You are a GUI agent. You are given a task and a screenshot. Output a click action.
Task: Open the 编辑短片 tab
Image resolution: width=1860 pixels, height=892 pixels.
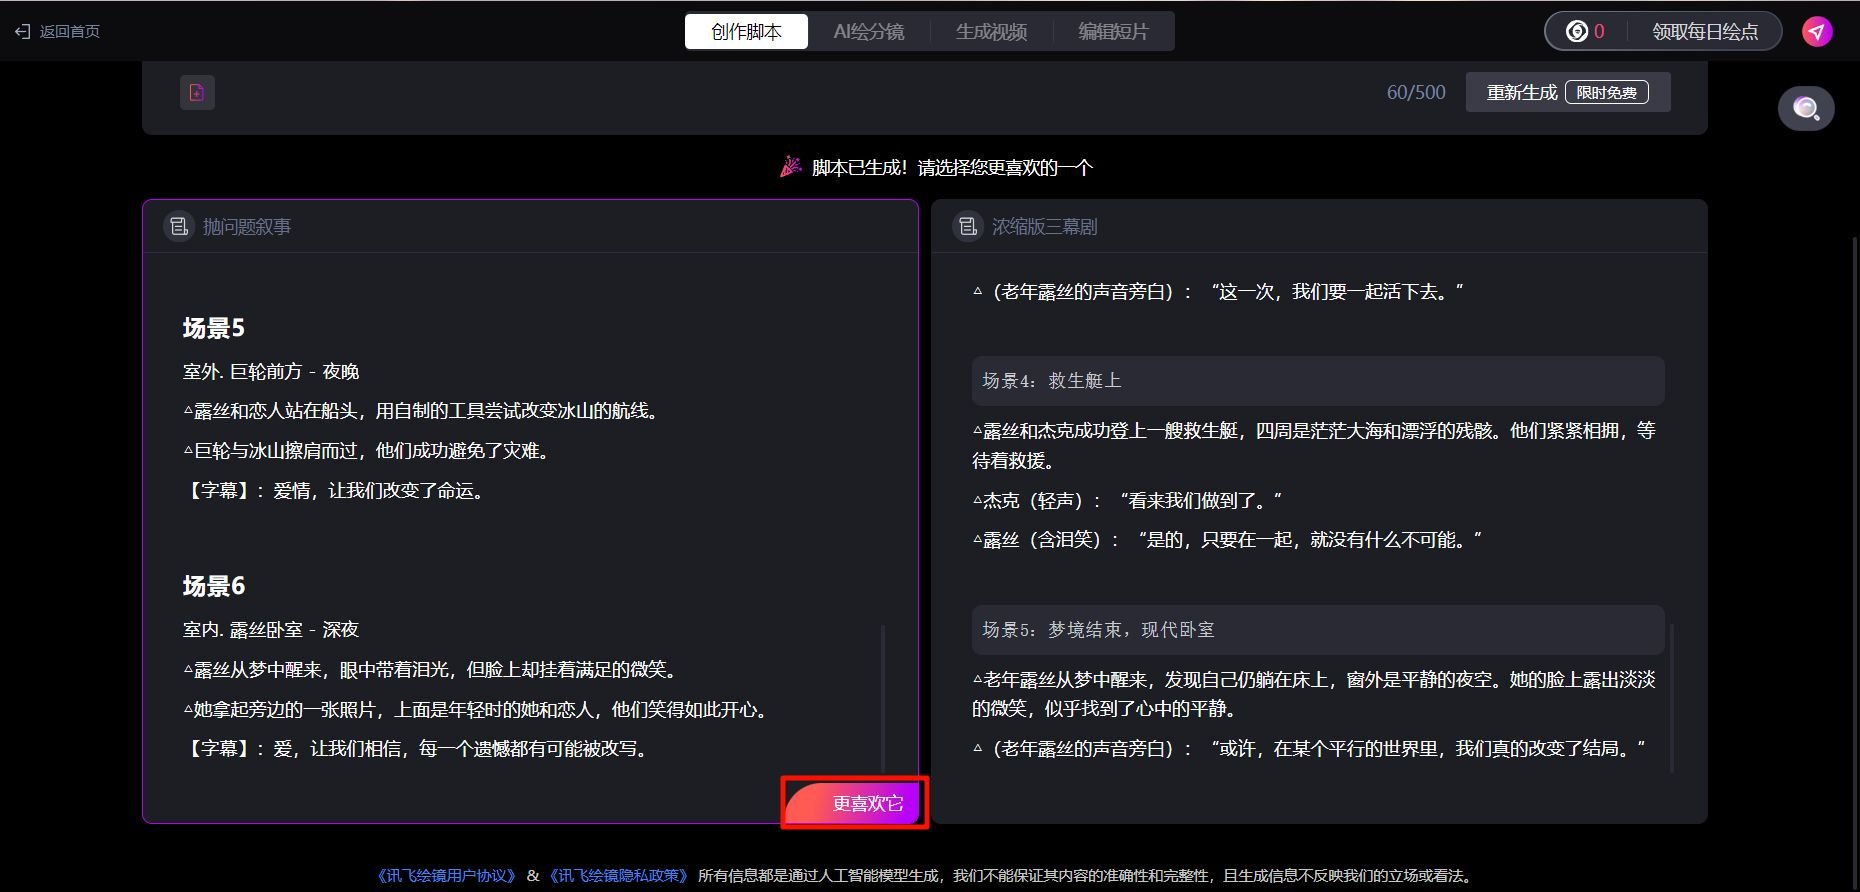(1113, 32)
